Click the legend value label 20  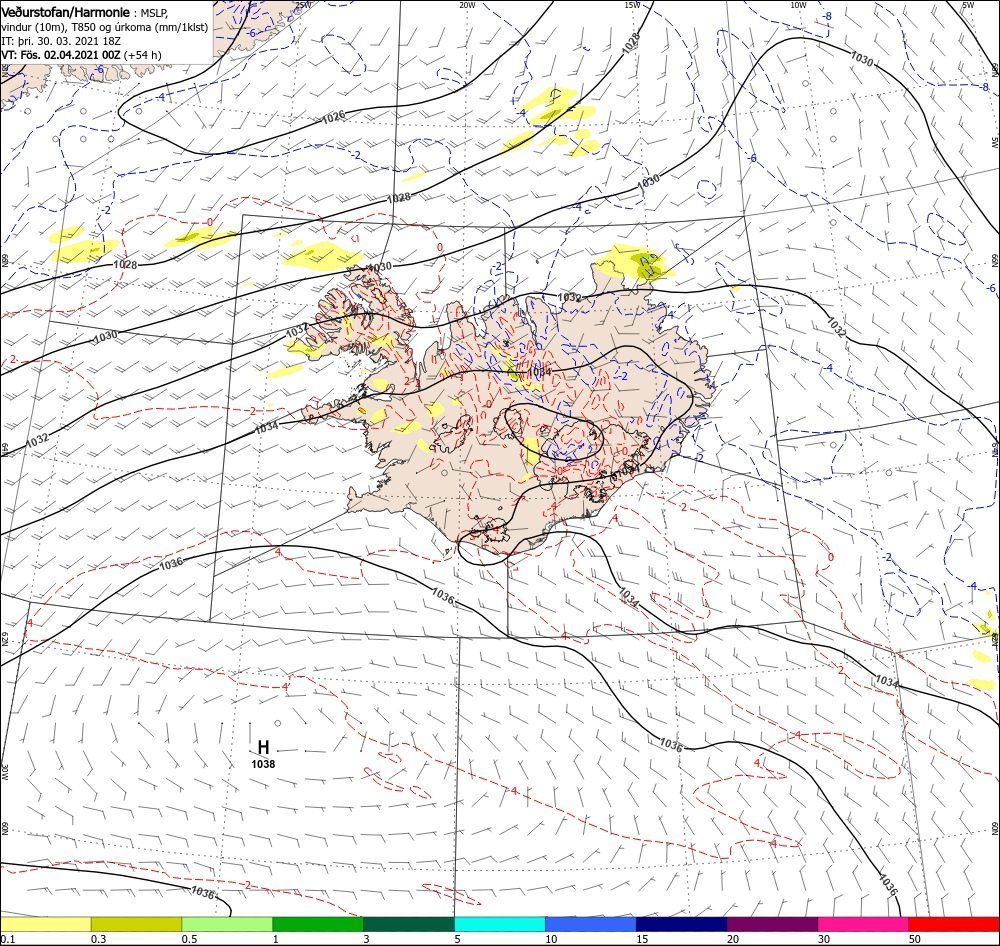click(733, 939)
